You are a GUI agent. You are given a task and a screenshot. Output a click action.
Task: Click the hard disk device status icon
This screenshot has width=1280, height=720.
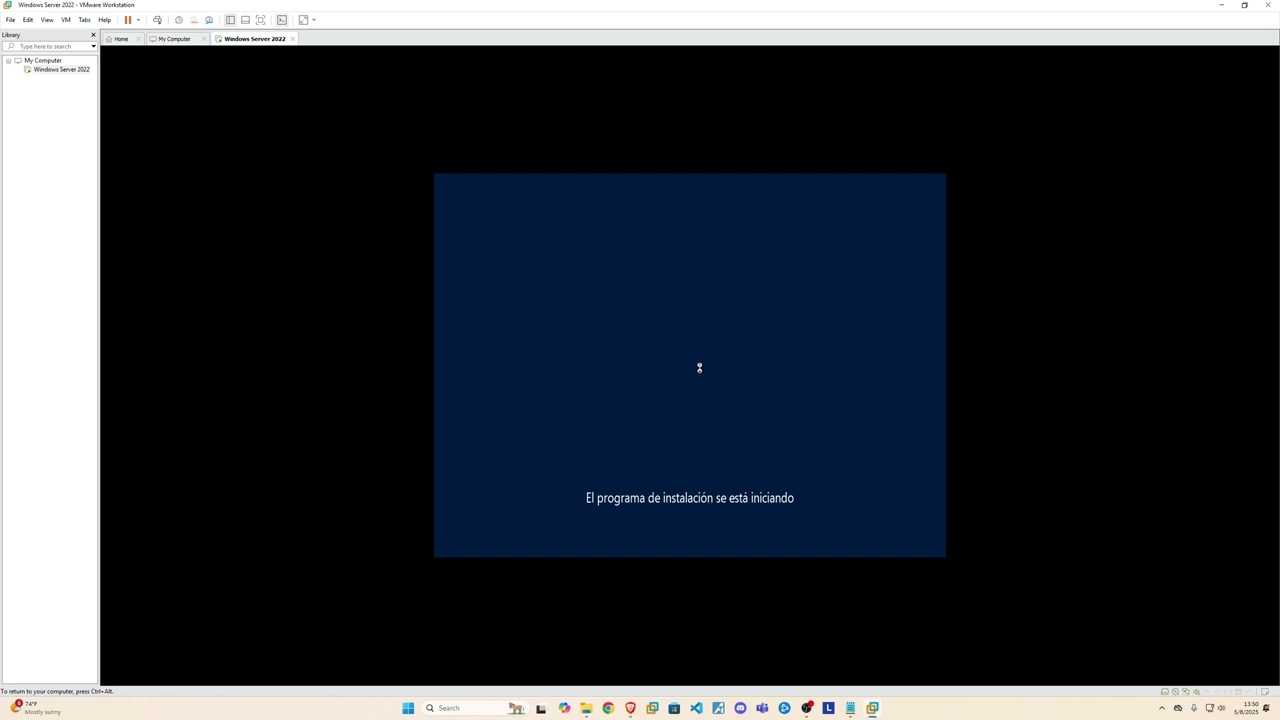click(1164, 692)
